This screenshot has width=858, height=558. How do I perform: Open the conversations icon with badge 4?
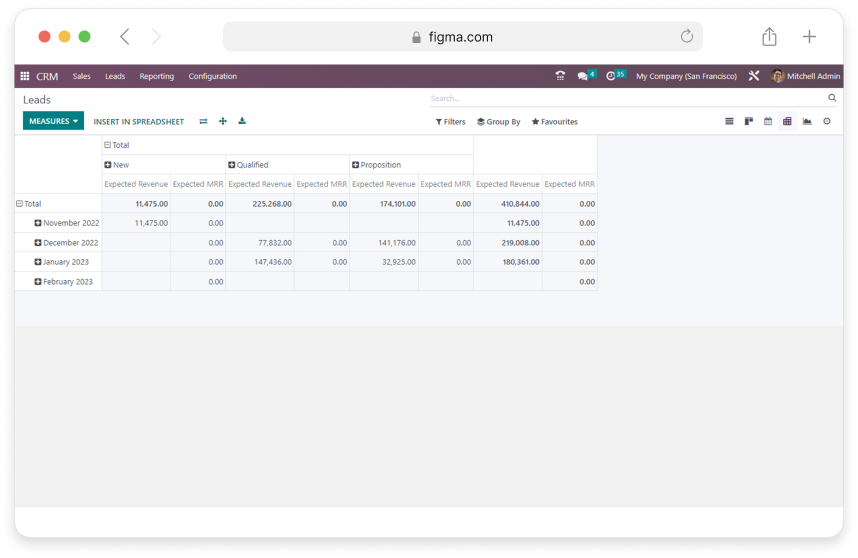click(x=585, y=75)
